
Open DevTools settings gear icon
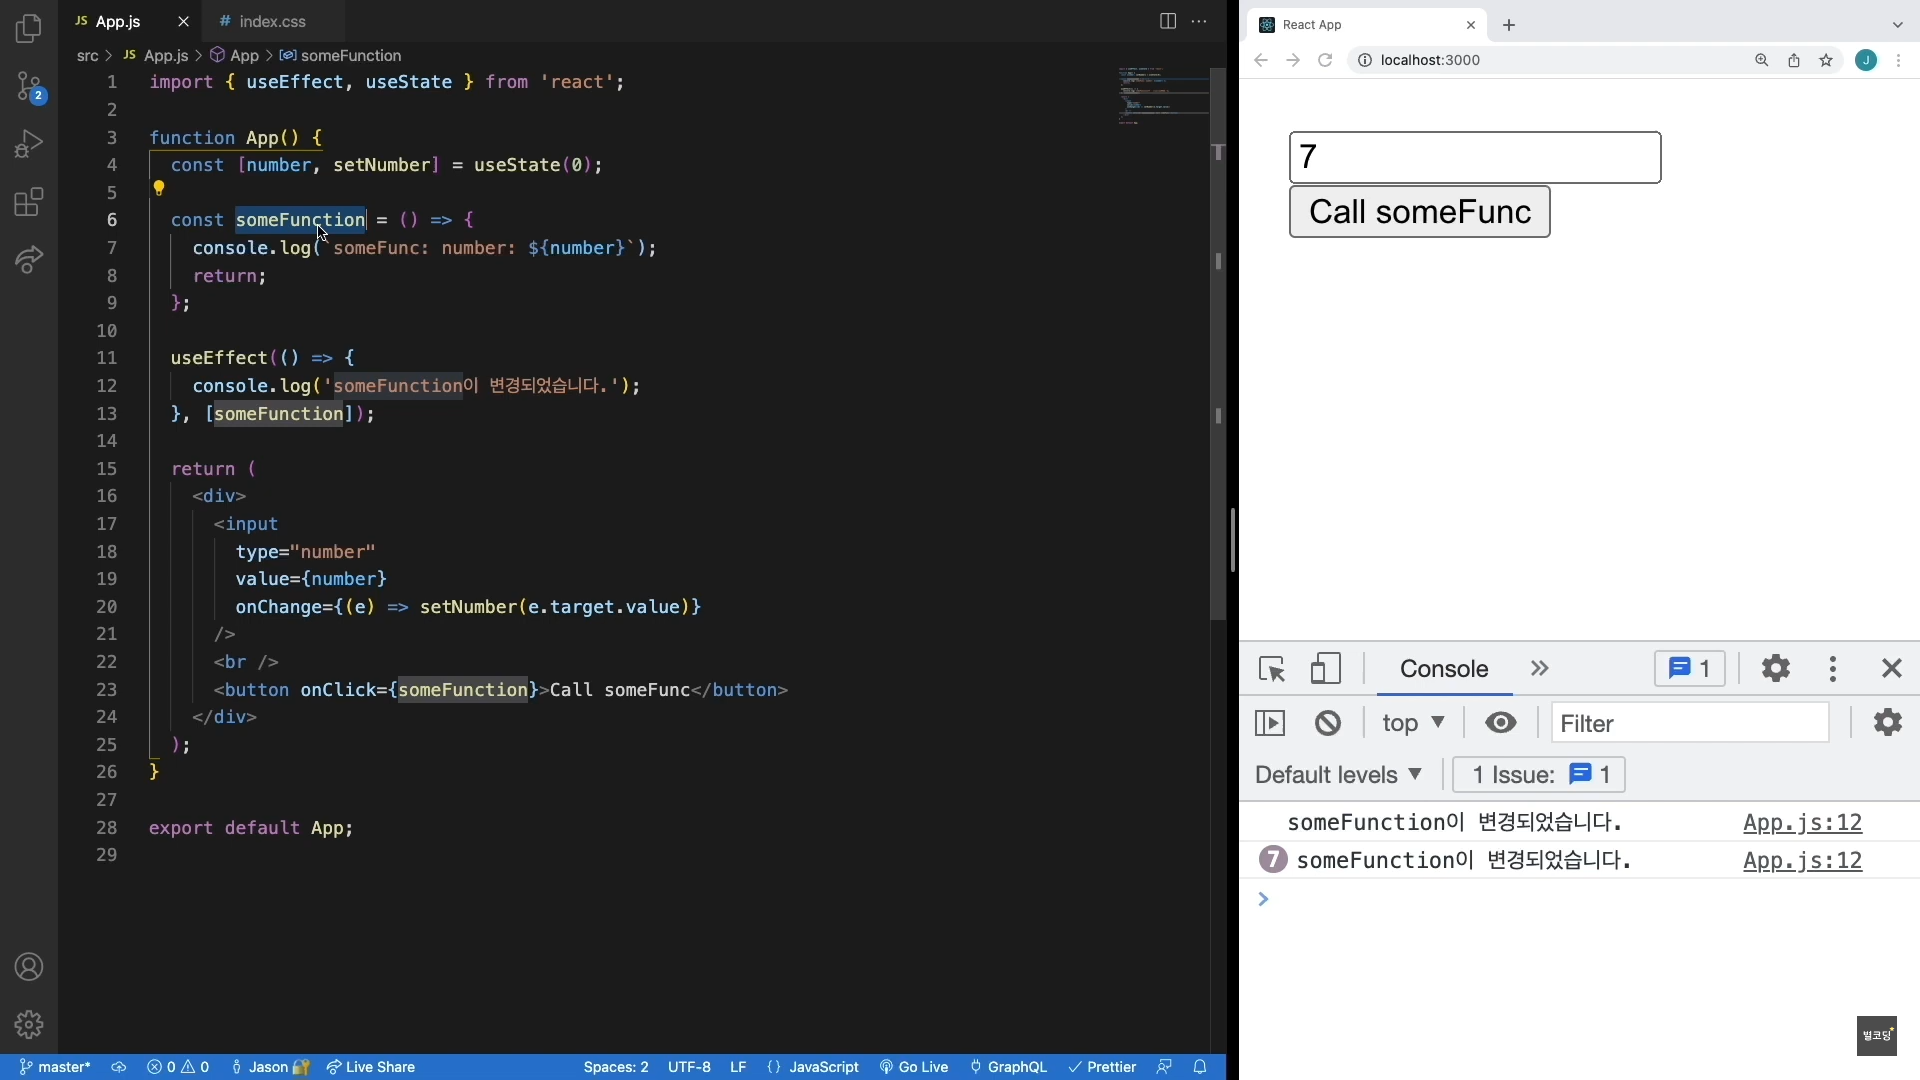coord(1775,668)
